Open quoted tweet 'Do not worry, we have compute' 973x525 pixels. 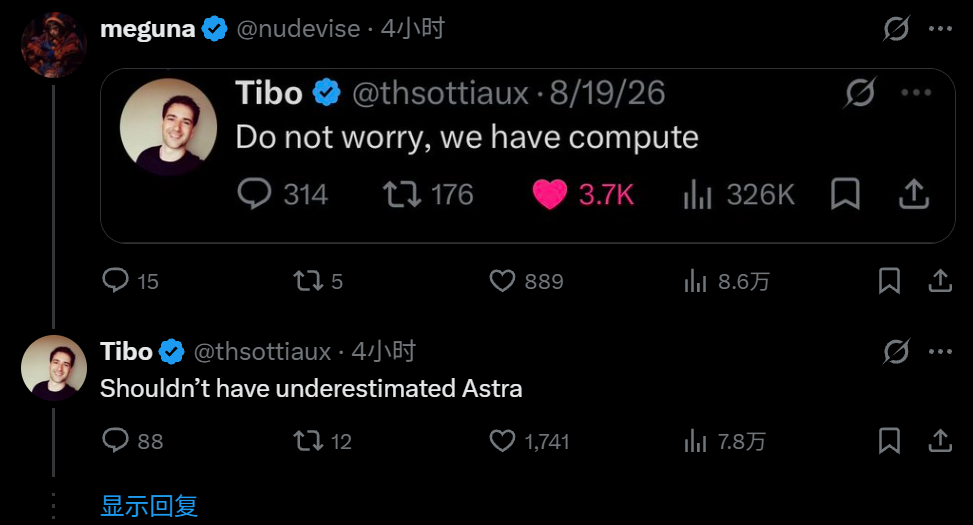click(527, 156)
